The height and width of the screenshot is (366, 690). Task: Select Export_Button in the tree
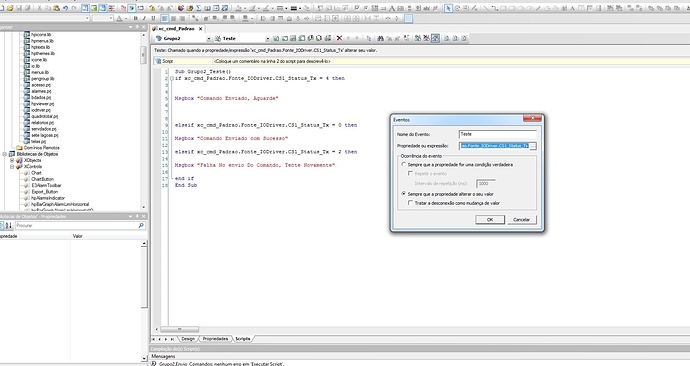tap(44, 192)
